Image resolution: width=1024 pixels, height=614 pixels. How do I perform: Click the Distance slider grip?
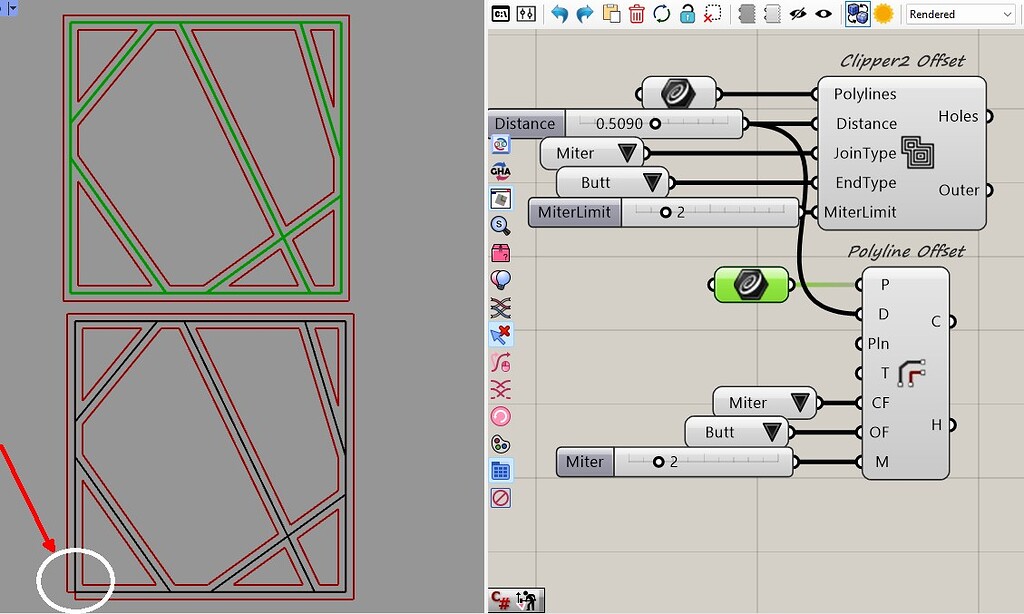(x=655, y=123)
